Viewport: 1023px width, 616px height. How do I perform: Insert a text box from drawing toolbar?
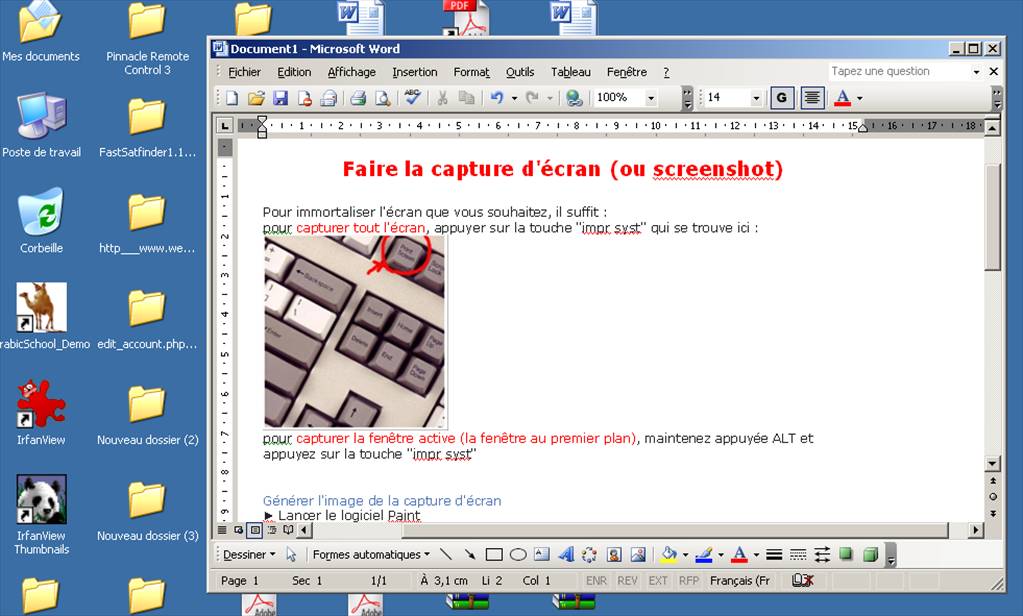pos(542,555)
